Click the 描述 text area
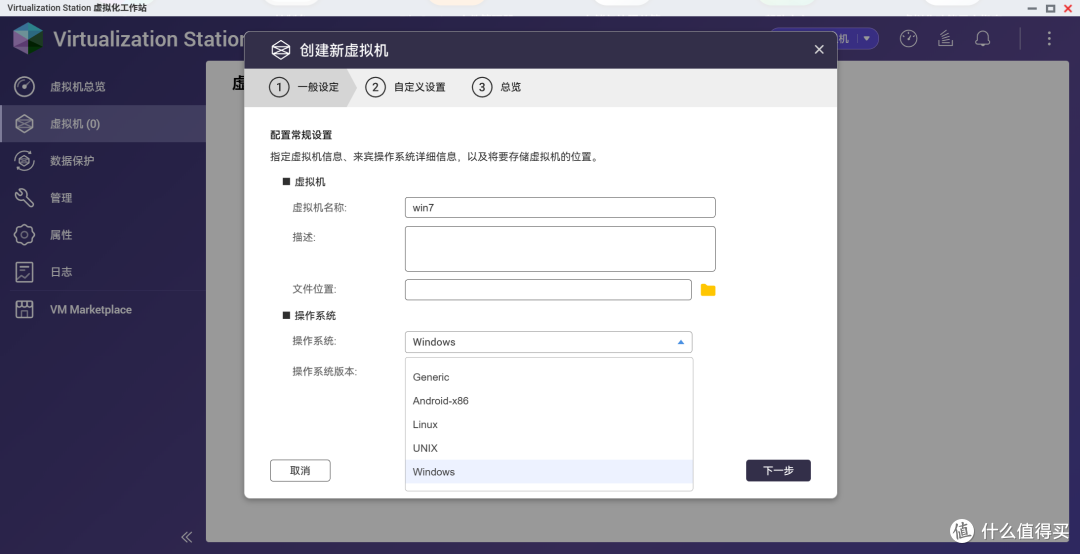The height and width of the screenshot is (554, 1080). coord(560,249)
